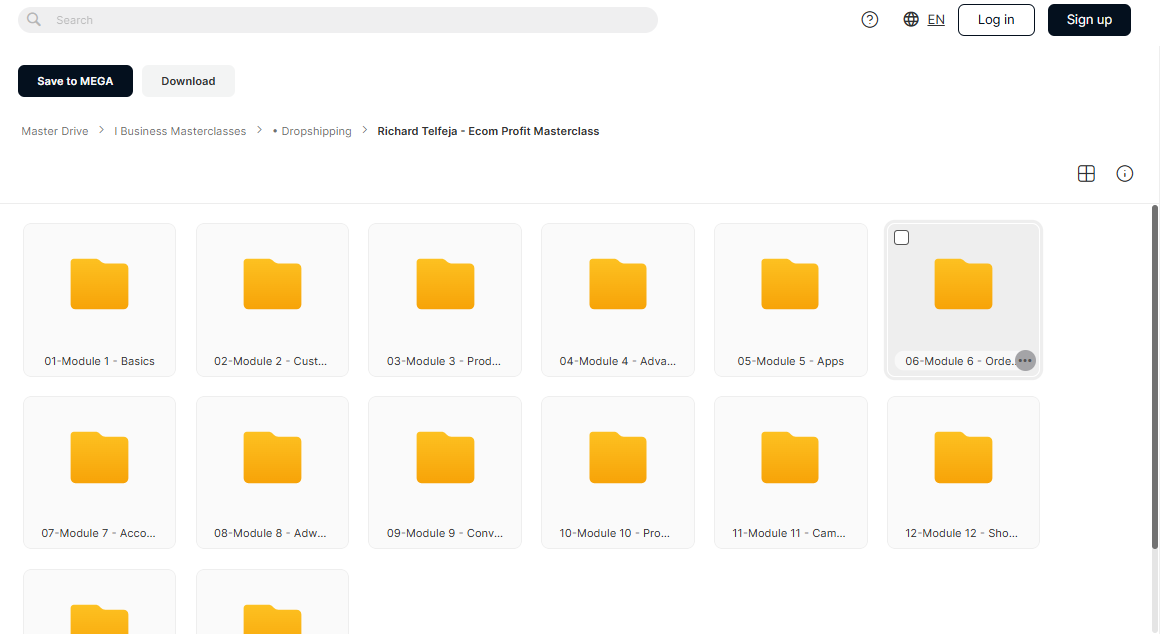
Task: Open the 03-Module 3 folder icon
Action: click(x=445, y=284)
